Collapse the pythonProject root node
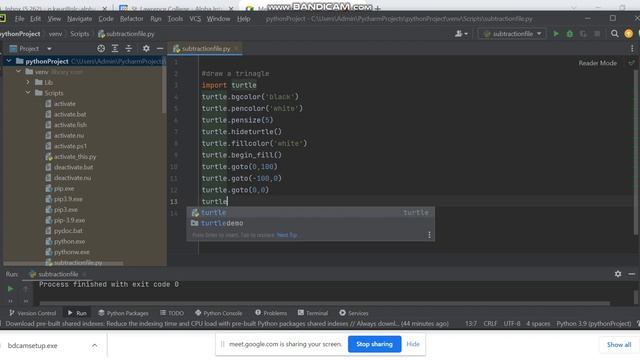 point(9,61)
